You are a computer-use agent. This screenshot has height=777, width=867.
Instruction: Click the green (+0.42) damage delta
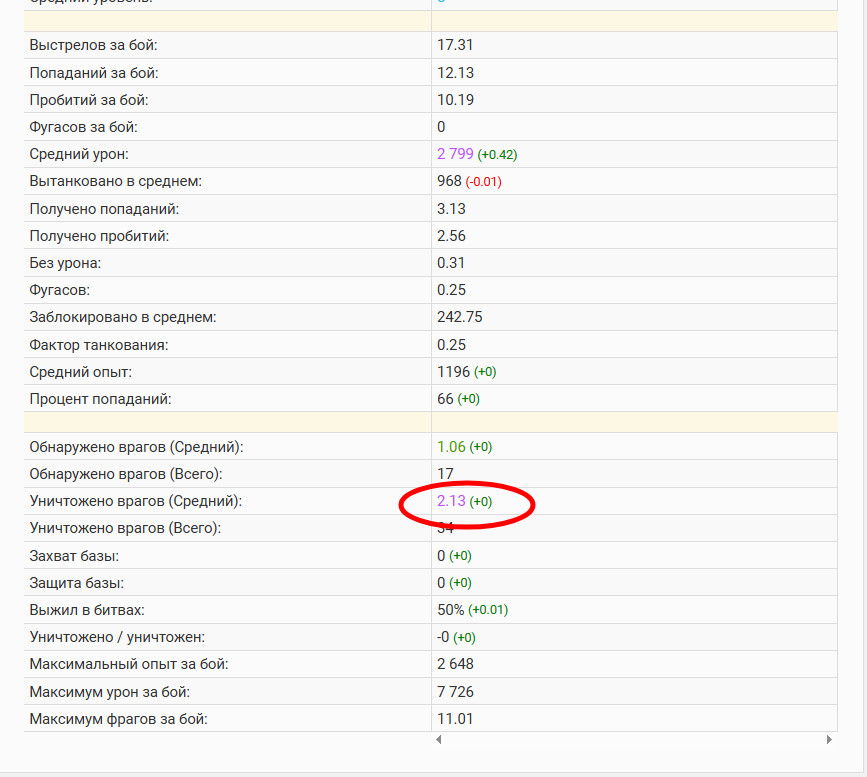[497, 155]
